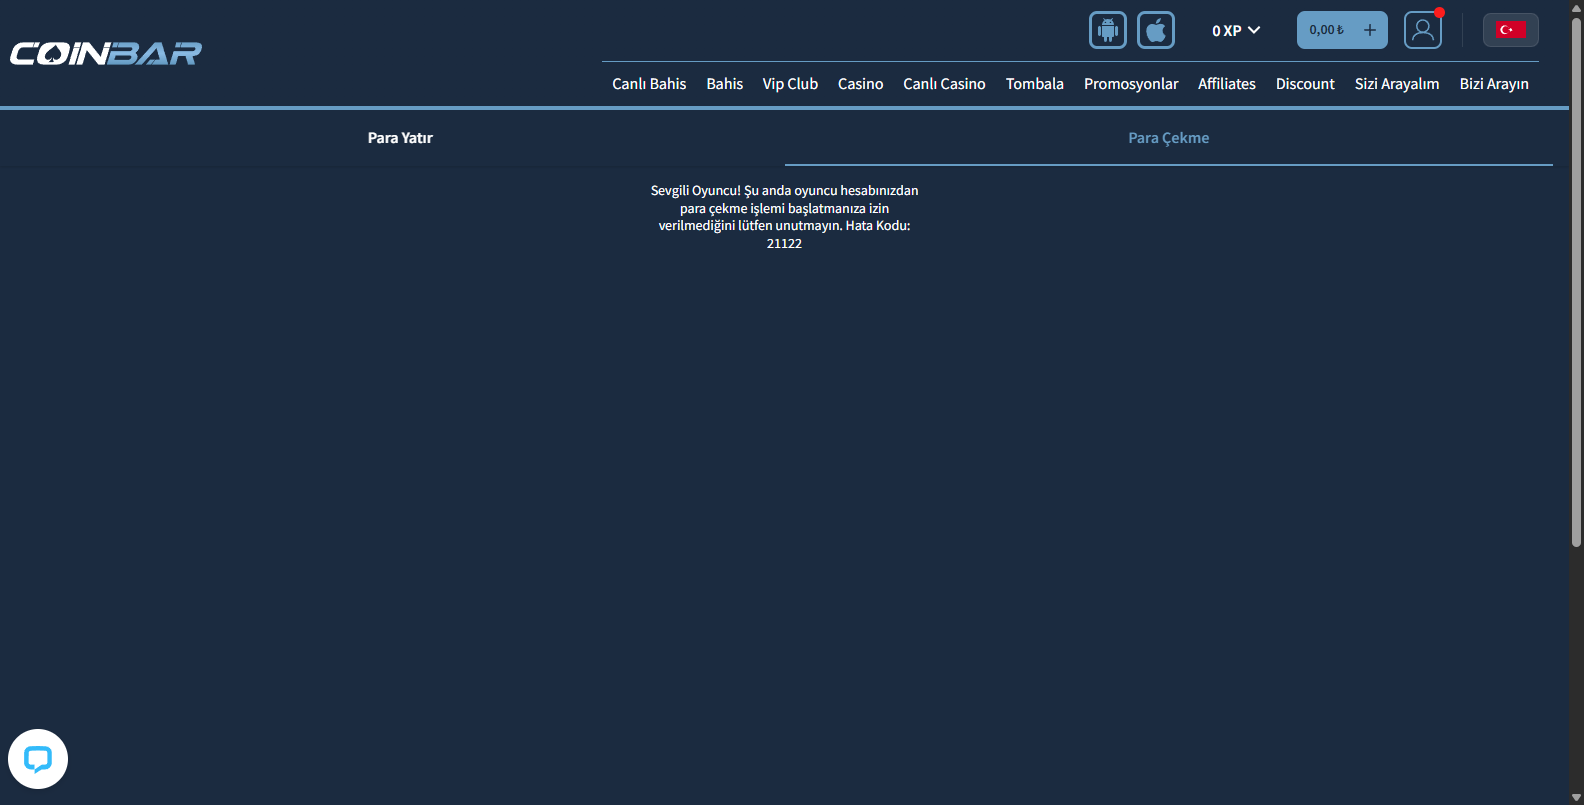This screenshot has width=1584, height=805.
Task: Go to homepage via Coinbar logo
Action: coord(106,53)
